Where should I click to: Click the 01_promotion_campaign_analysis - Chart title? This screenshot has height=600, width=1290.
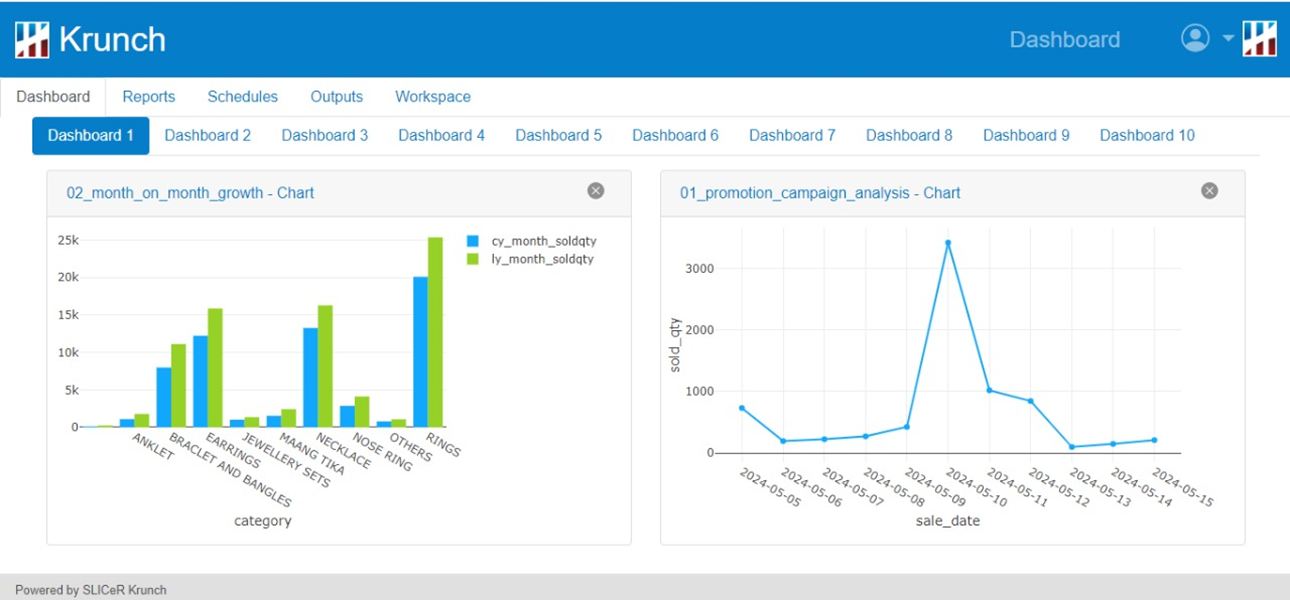coord(820,193)
